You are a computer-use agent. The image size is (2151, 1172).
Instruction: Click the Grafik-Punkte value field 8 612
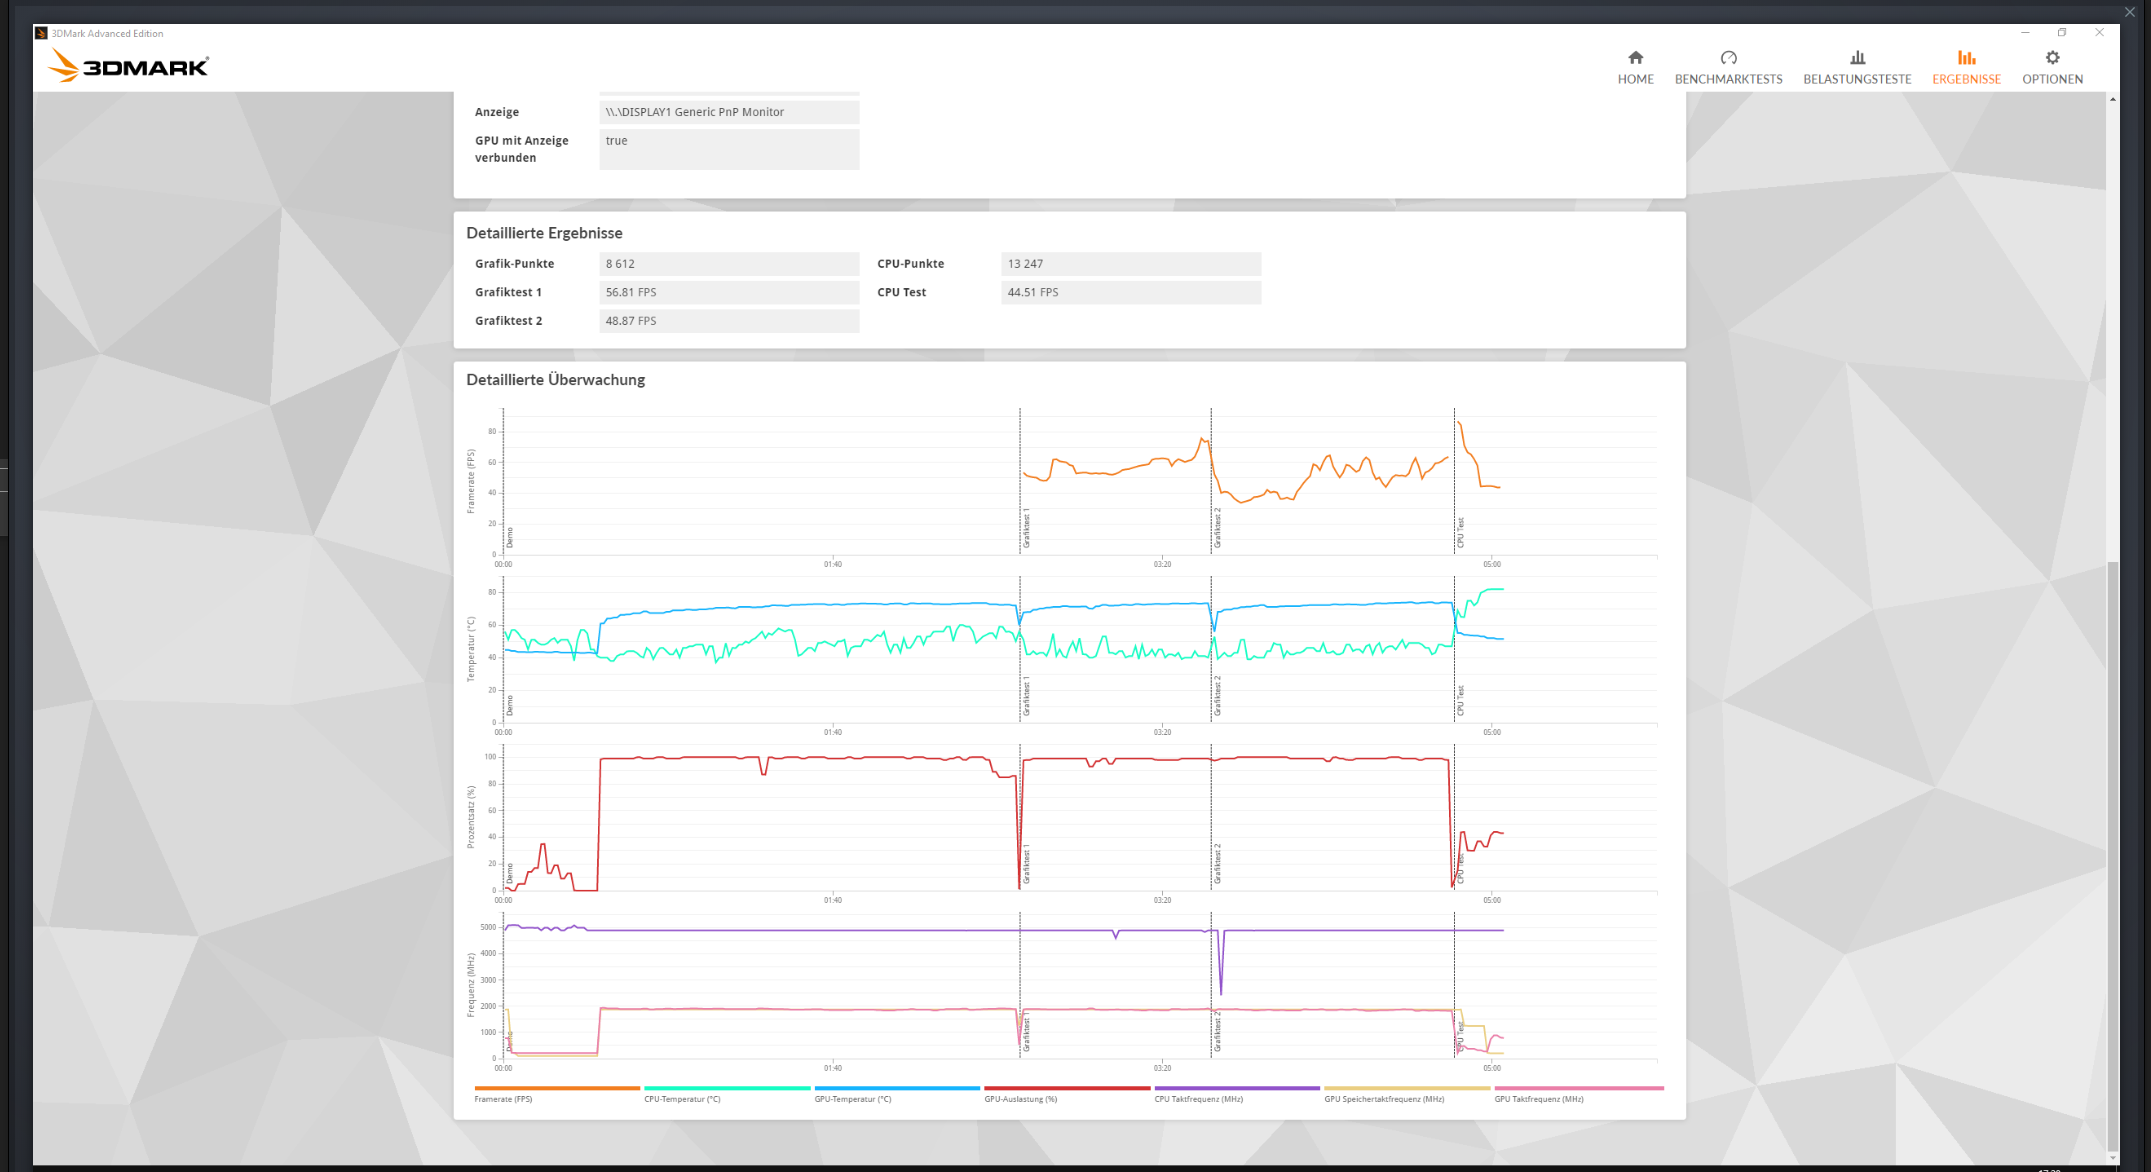[x=729, y=264]
